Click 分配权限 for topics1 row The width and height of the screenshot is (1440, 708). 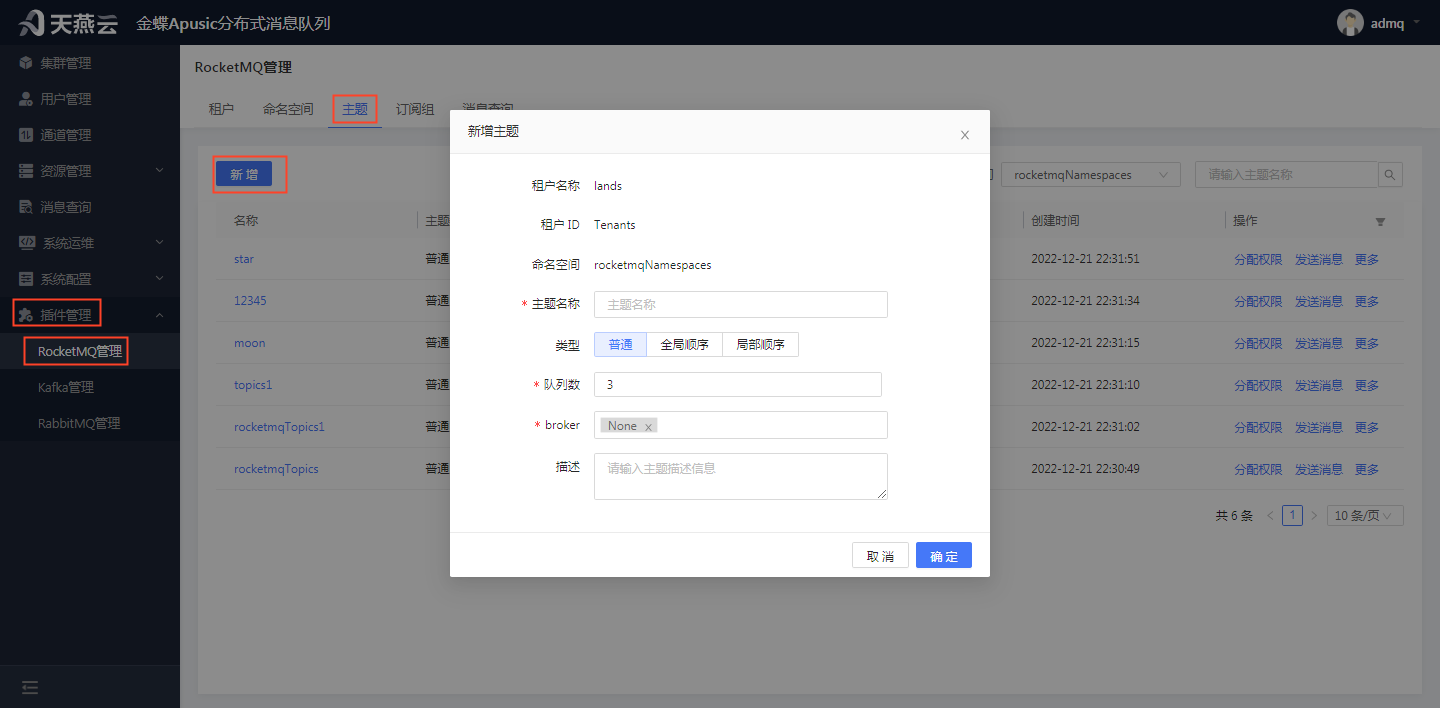click(x=1258, y=385)
